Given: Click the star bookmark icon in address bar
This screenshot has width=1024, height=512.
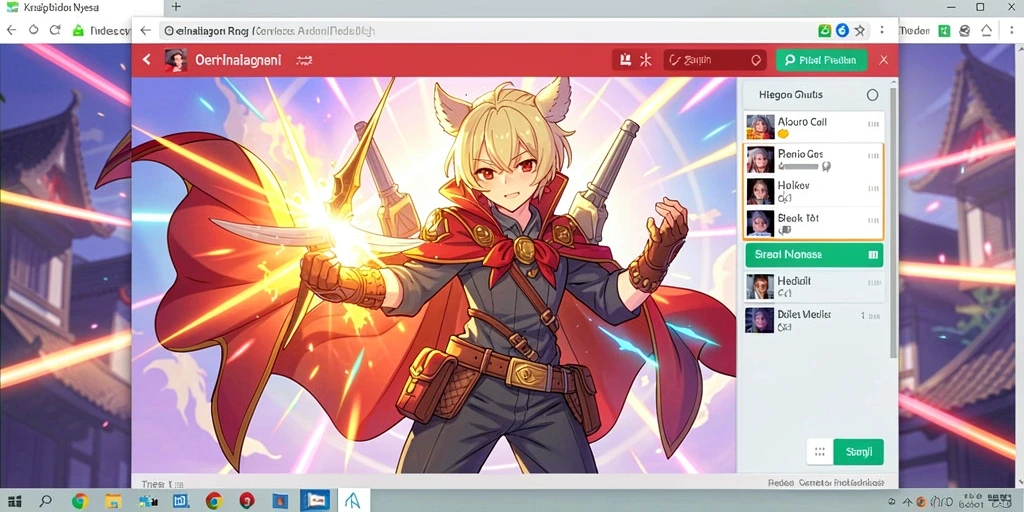Looking at the screenshot, I should (859, 30).
